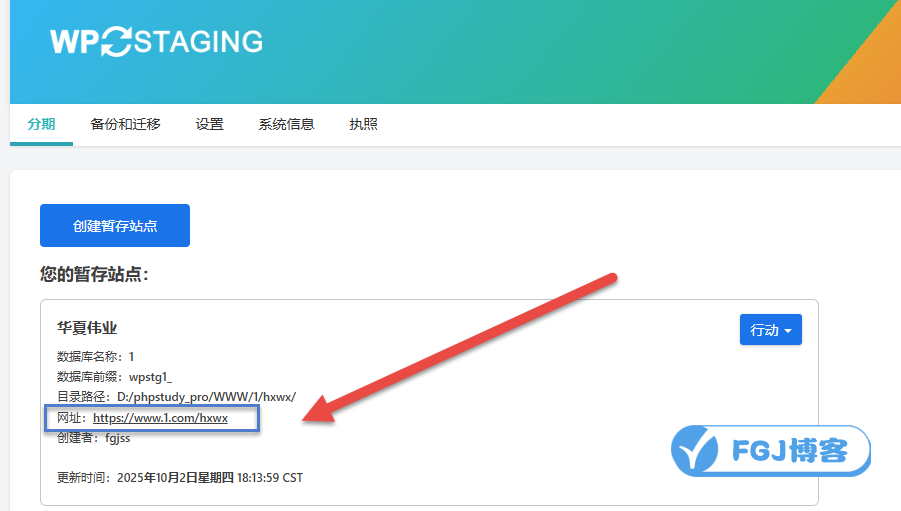Open the 备份和迁移 tab

point(125,124)
